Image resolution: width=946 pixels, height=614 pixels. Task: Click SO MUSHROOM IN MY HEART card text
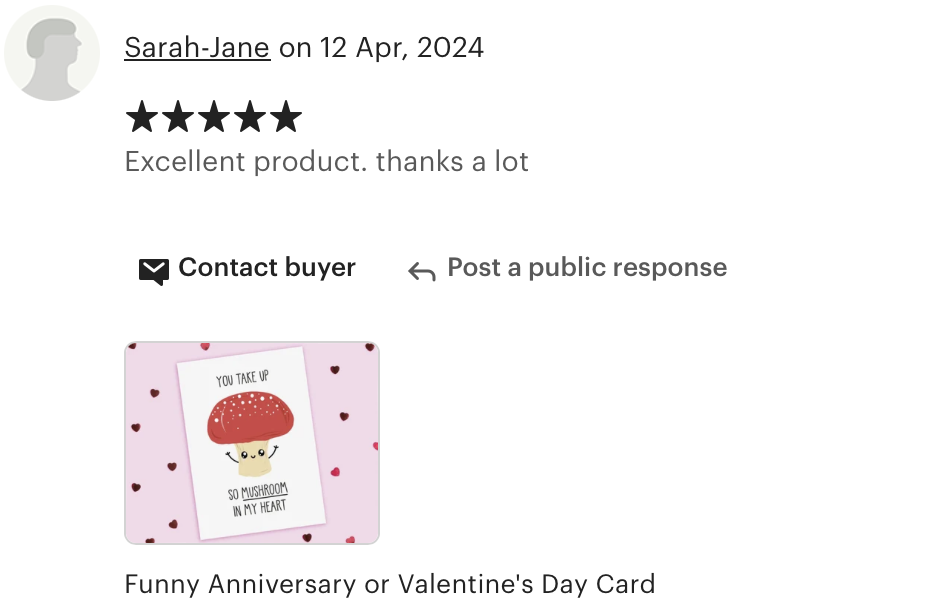tap(258, 500)
